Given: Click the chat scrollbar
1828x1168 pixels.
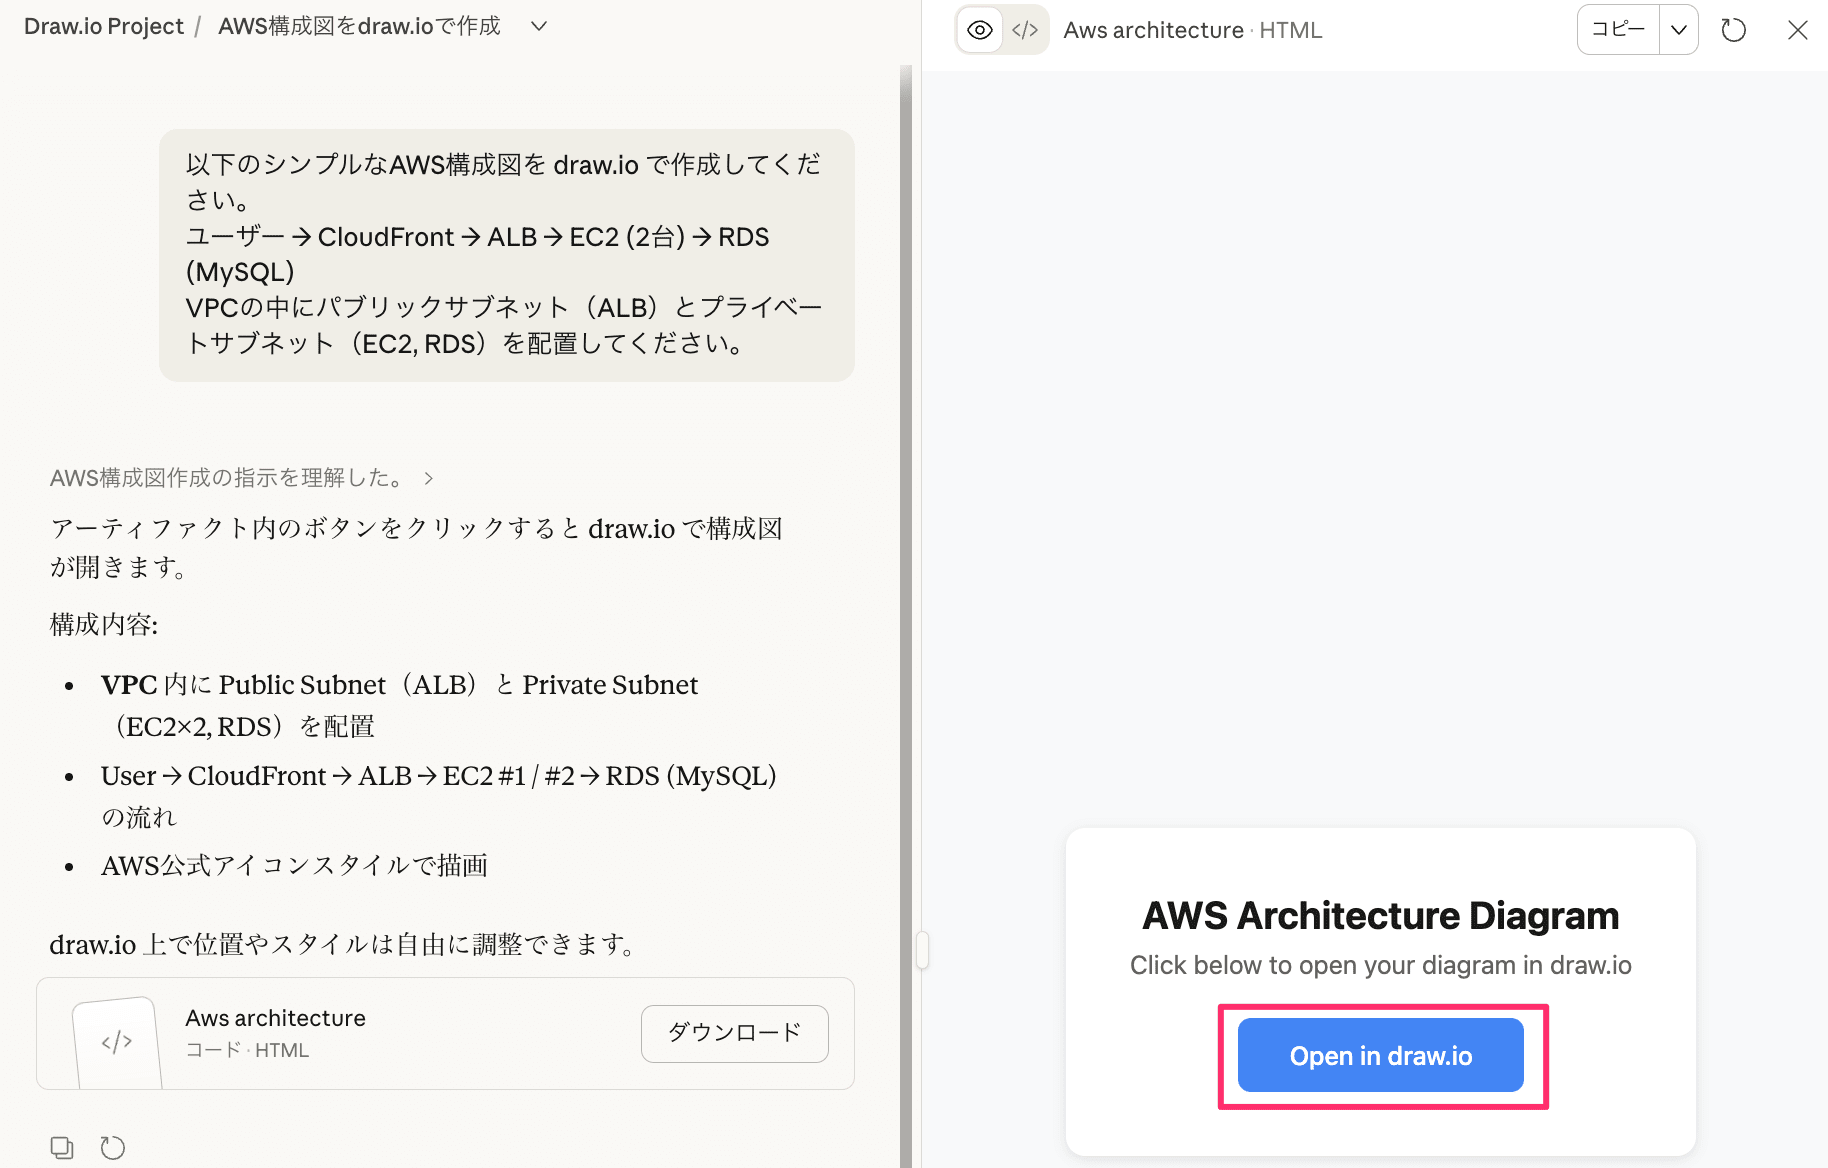Looking at the screenshot, I should [x=906, y=600].
